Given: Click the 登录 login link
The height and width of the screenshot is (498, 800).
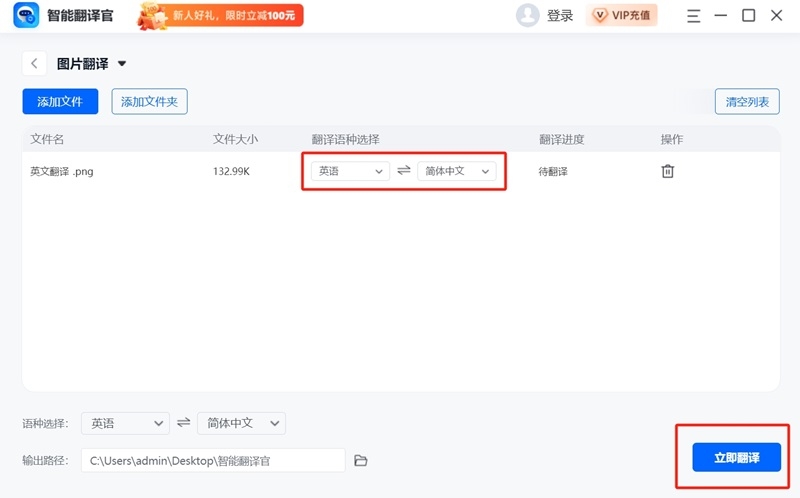Looking at the screenshot, I should pos(560,16).
